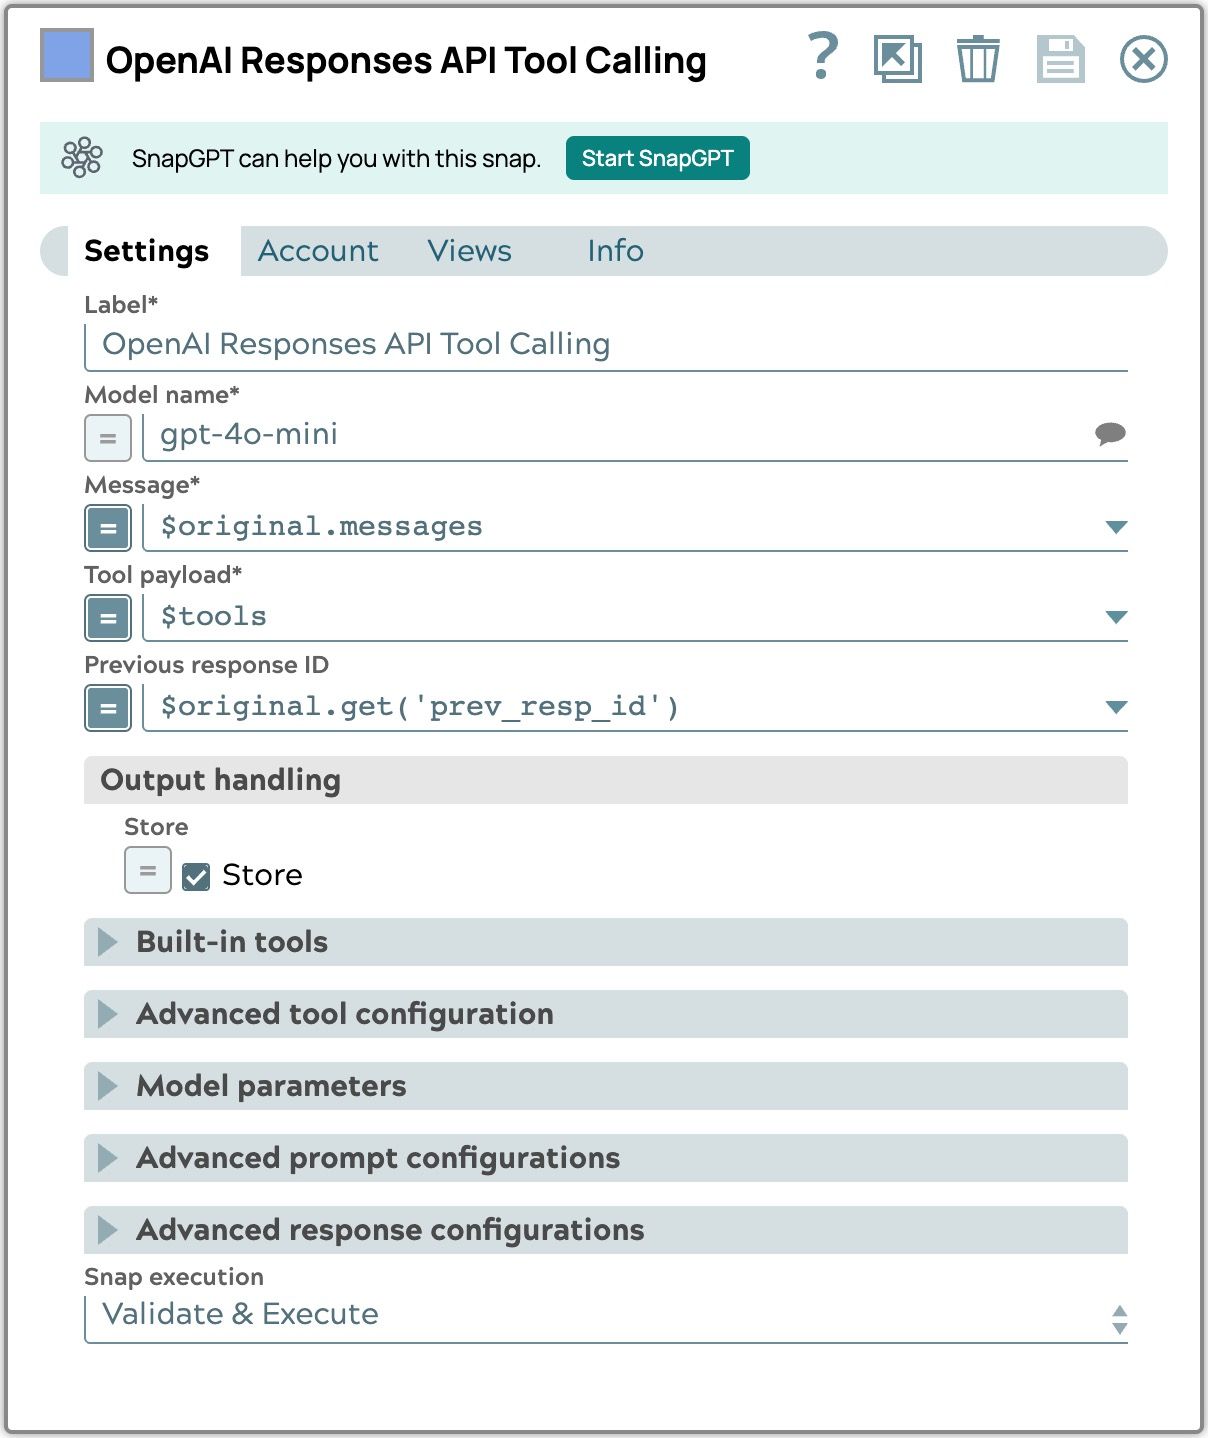Click the Label text input field

pyautogui.click(x=605, y=345)
